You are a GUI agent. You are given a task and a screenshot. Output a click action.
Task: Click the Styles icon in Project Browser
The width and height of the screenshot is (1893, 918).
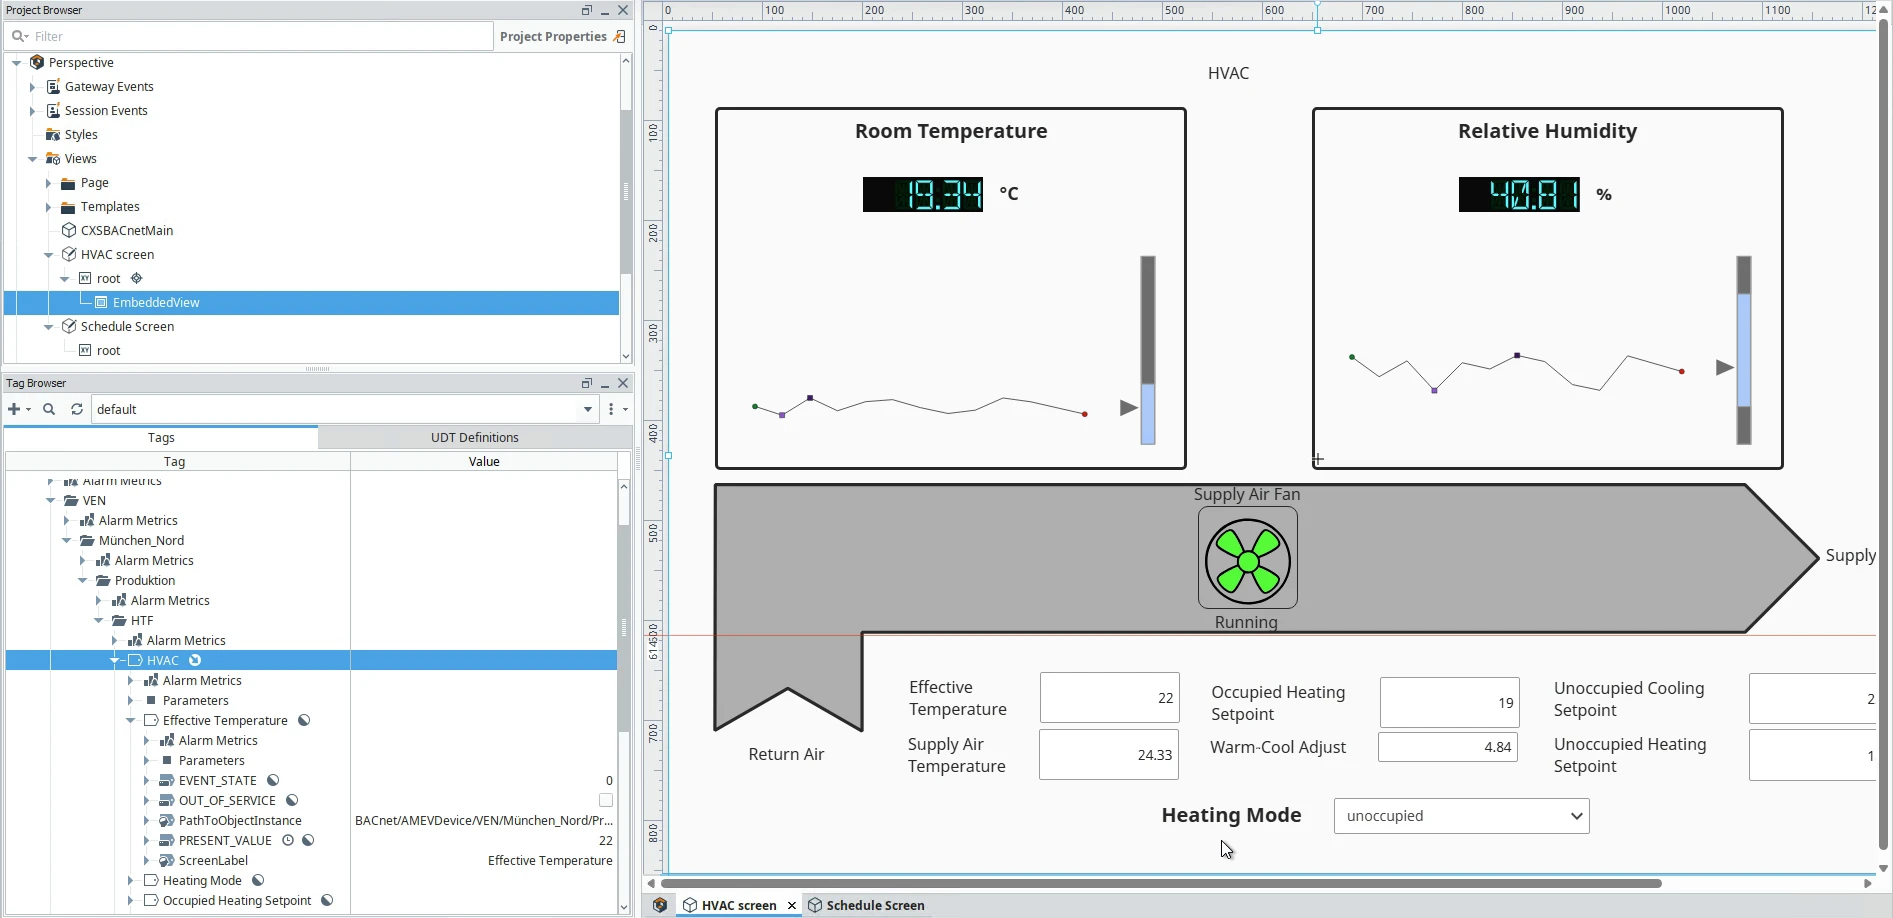[53, 135]
